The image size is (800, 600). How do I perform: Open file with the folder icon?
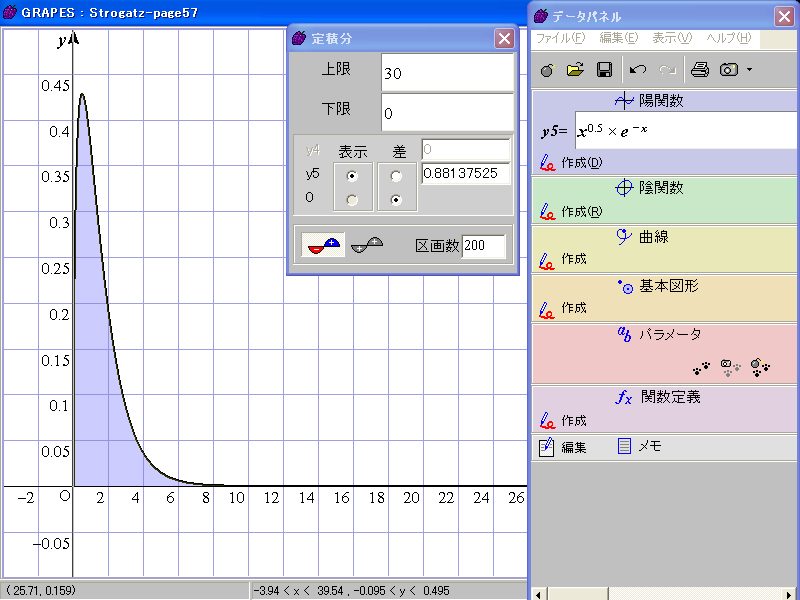point(575,70)
